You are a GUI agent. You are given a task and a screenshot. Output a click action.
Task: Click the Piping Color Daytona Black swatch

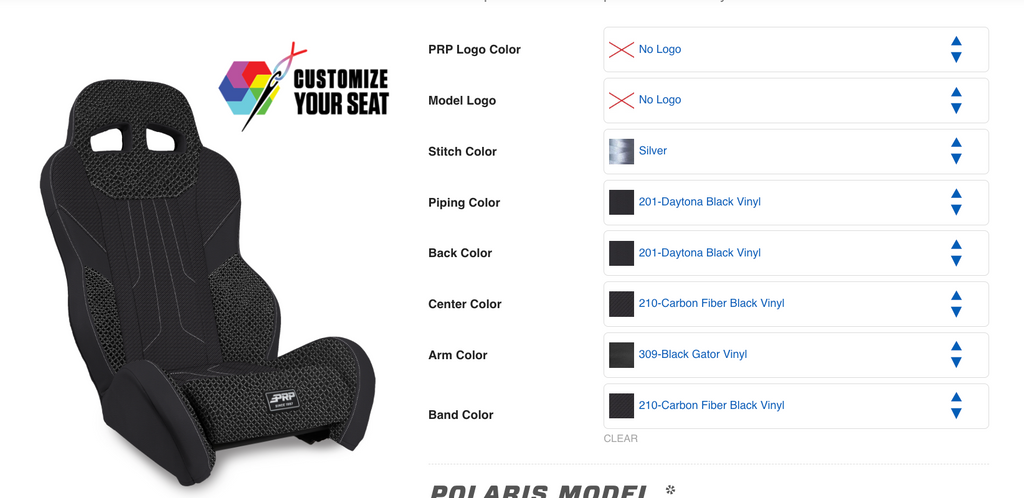click(621, 202)
